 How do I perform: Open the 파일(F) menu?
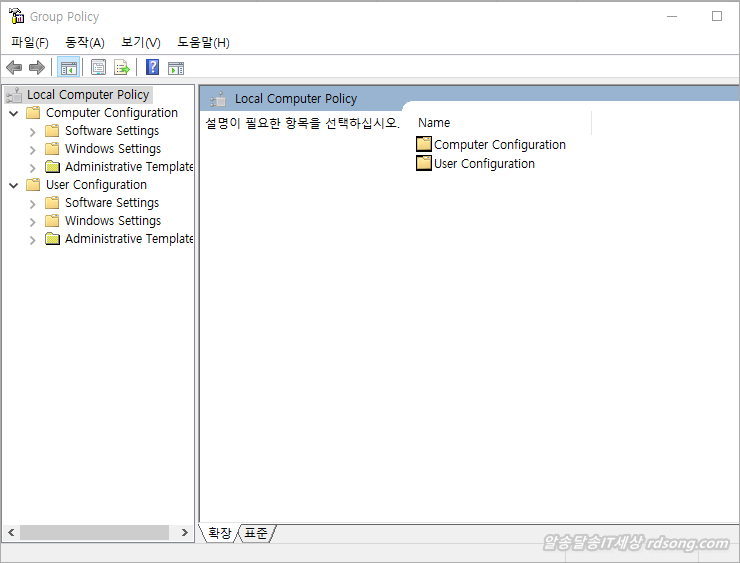(29, 42)
